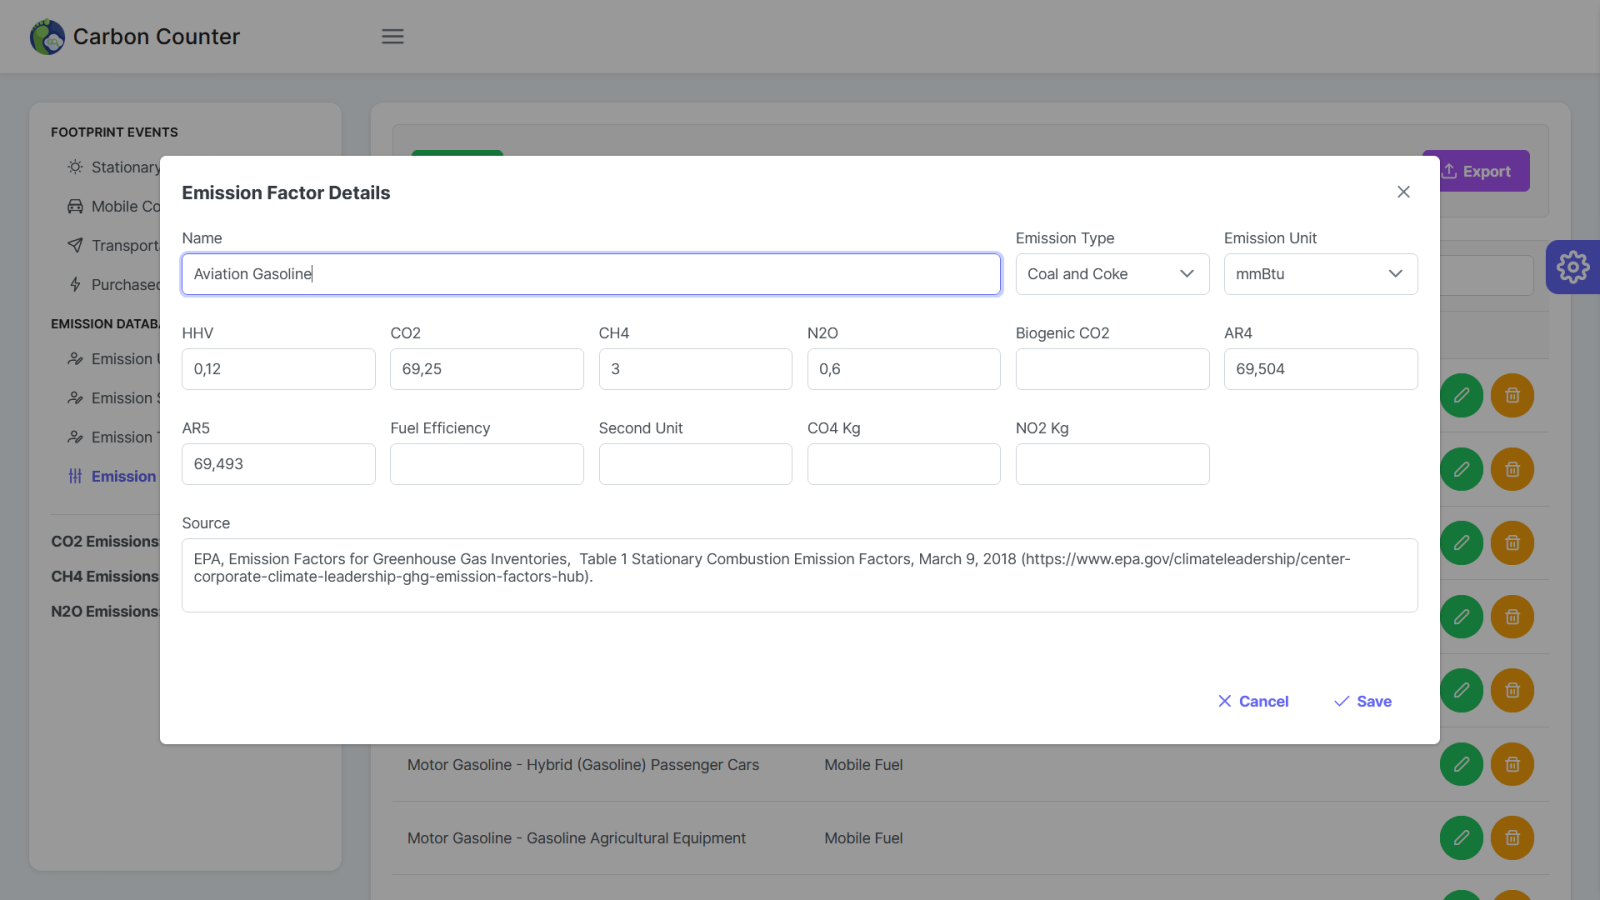The height and width of the screenshot is (900, 1600).
Task: Expand the Emission Unit dropdown
Action: pyautogui.click(x=1320, y=274)
